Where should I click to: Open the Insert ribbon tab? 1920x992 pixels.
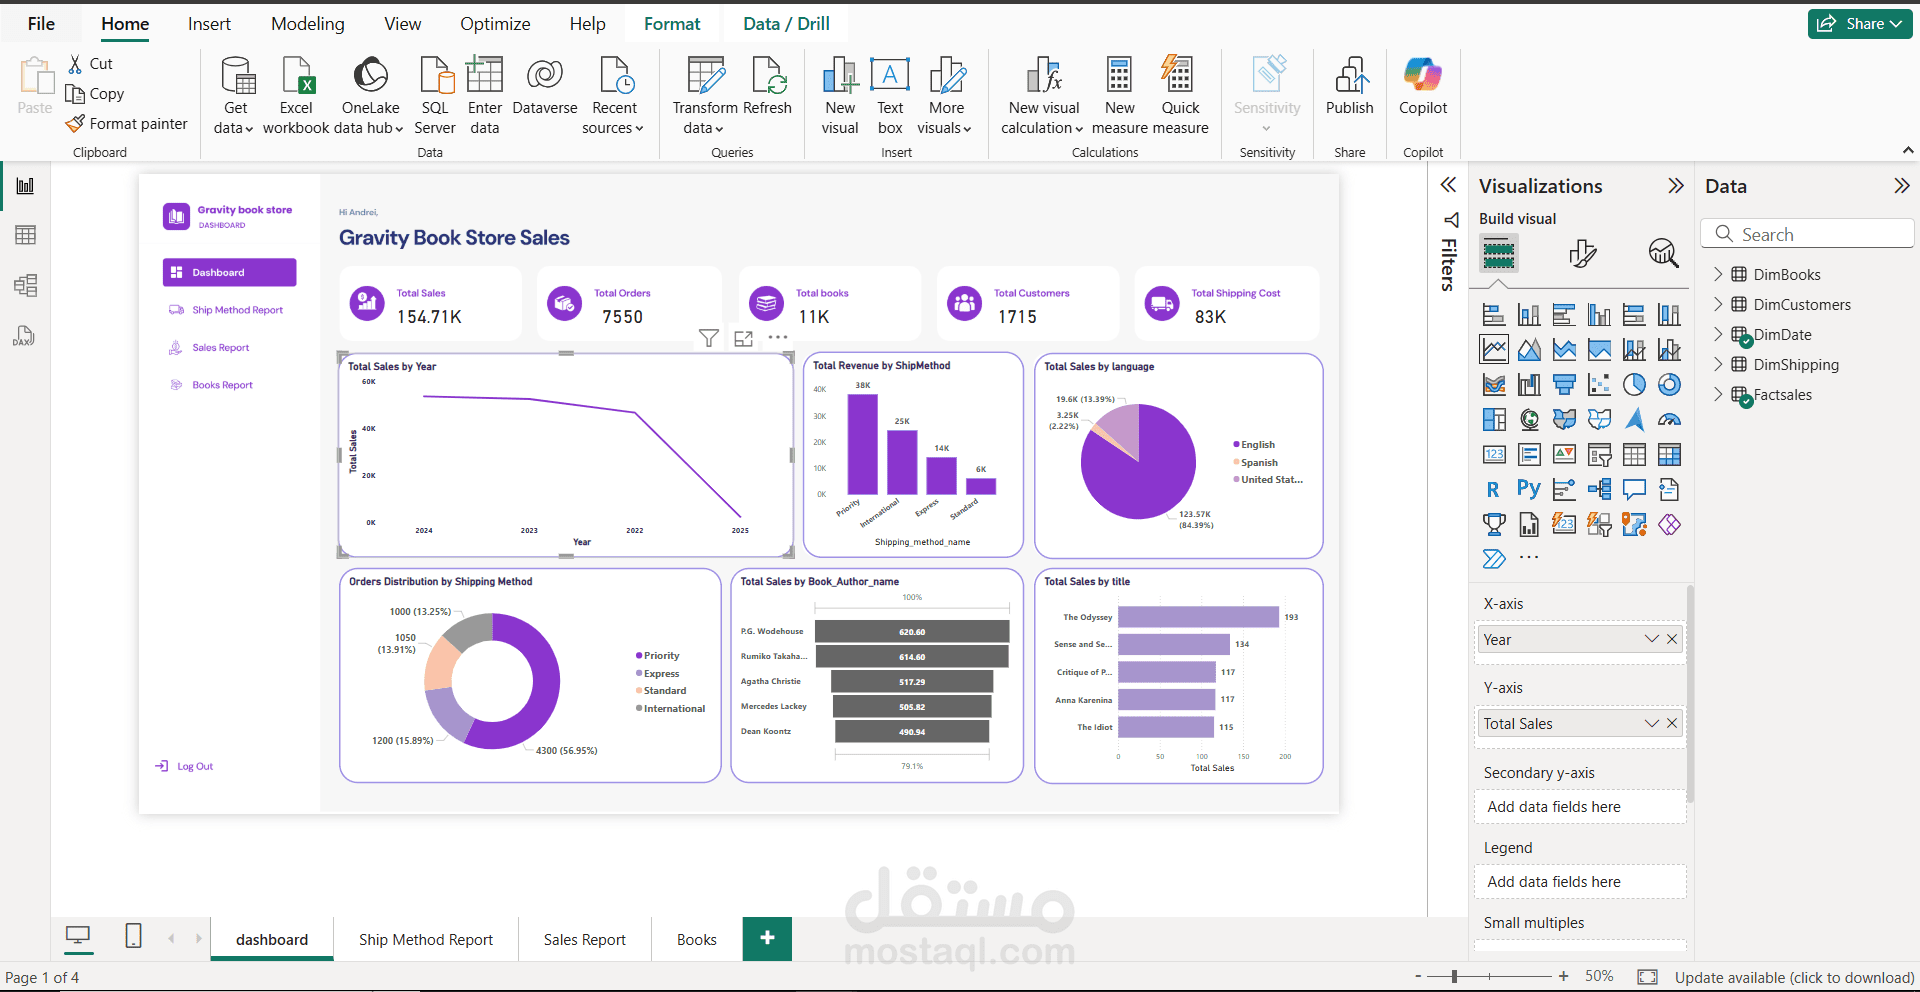pos(209,24)
